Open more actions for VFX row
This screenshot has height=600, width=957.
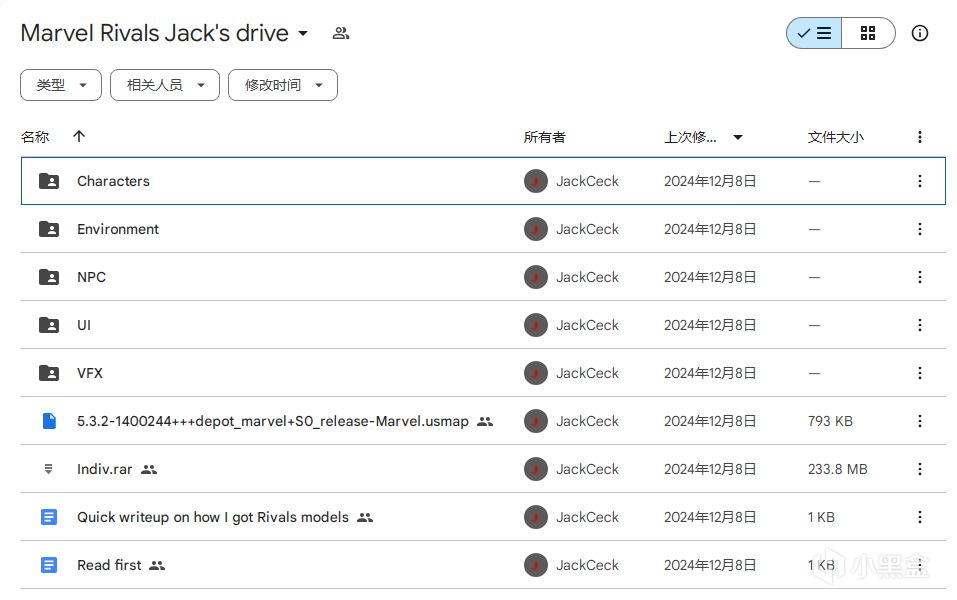pyautogui.click(x=919, y=373)
